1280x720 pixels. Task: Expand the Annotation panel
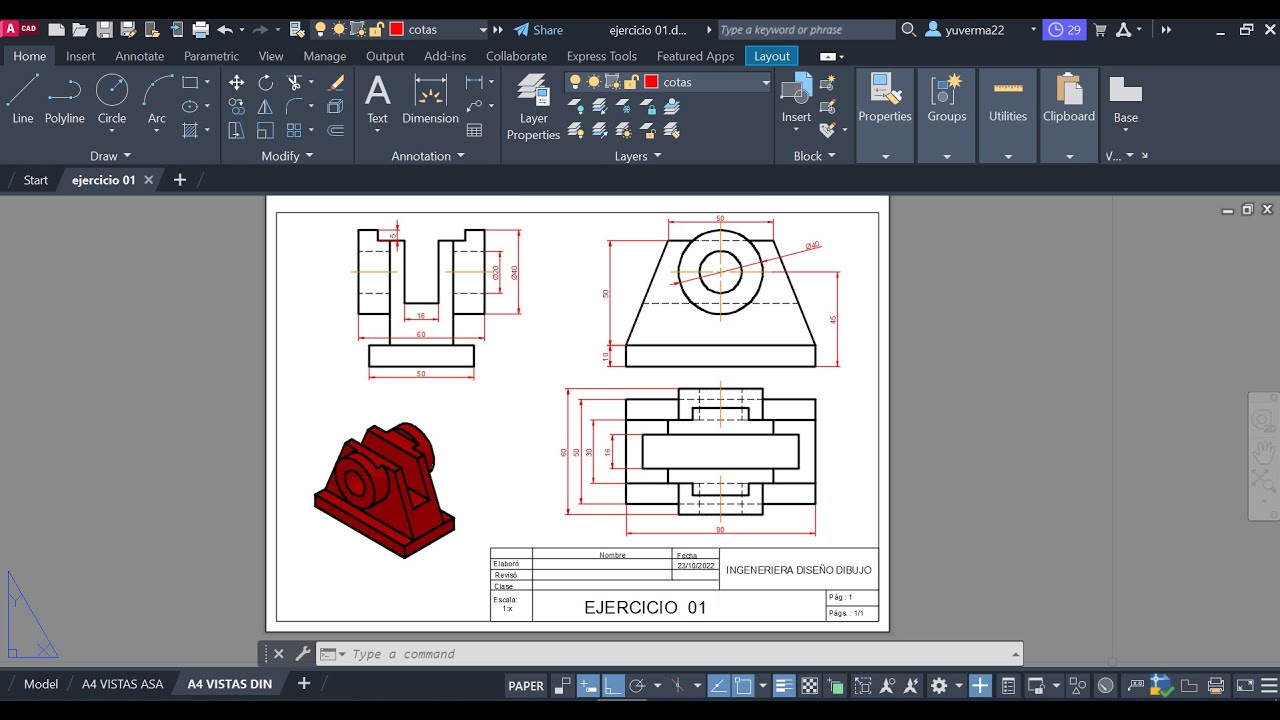coord(428,156)
